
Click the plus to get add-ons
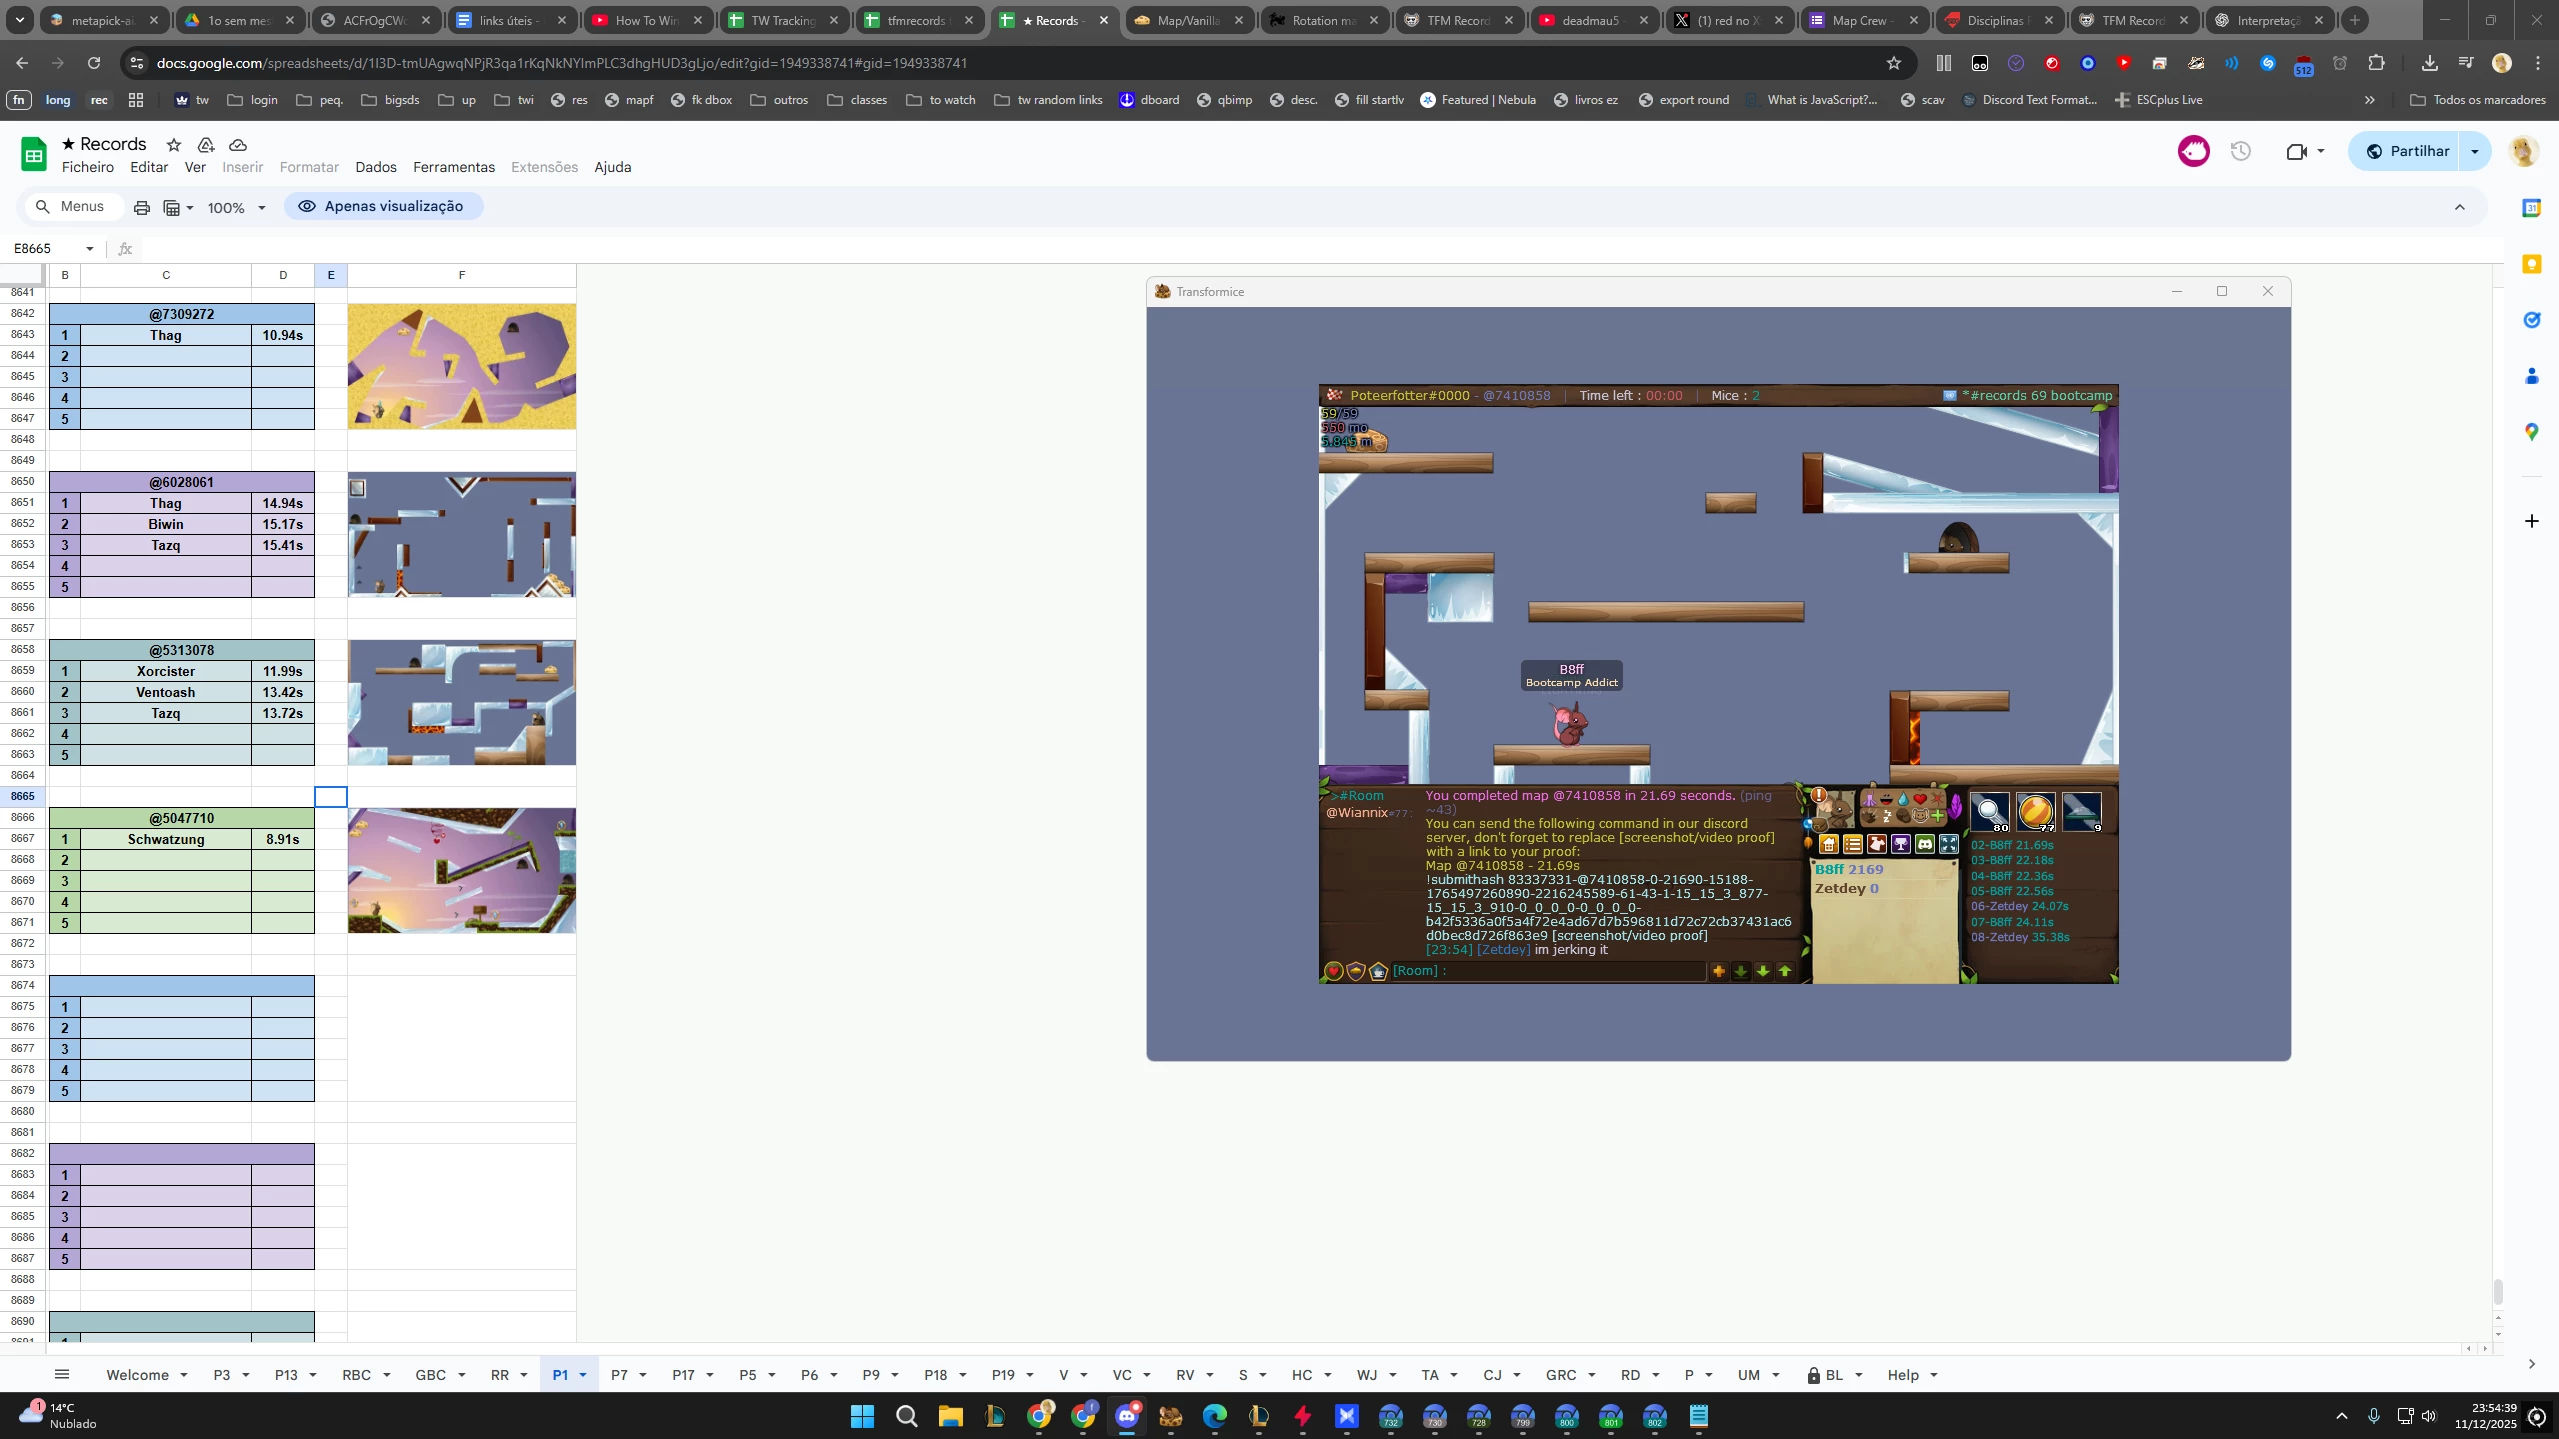[x=2531, y=521]
